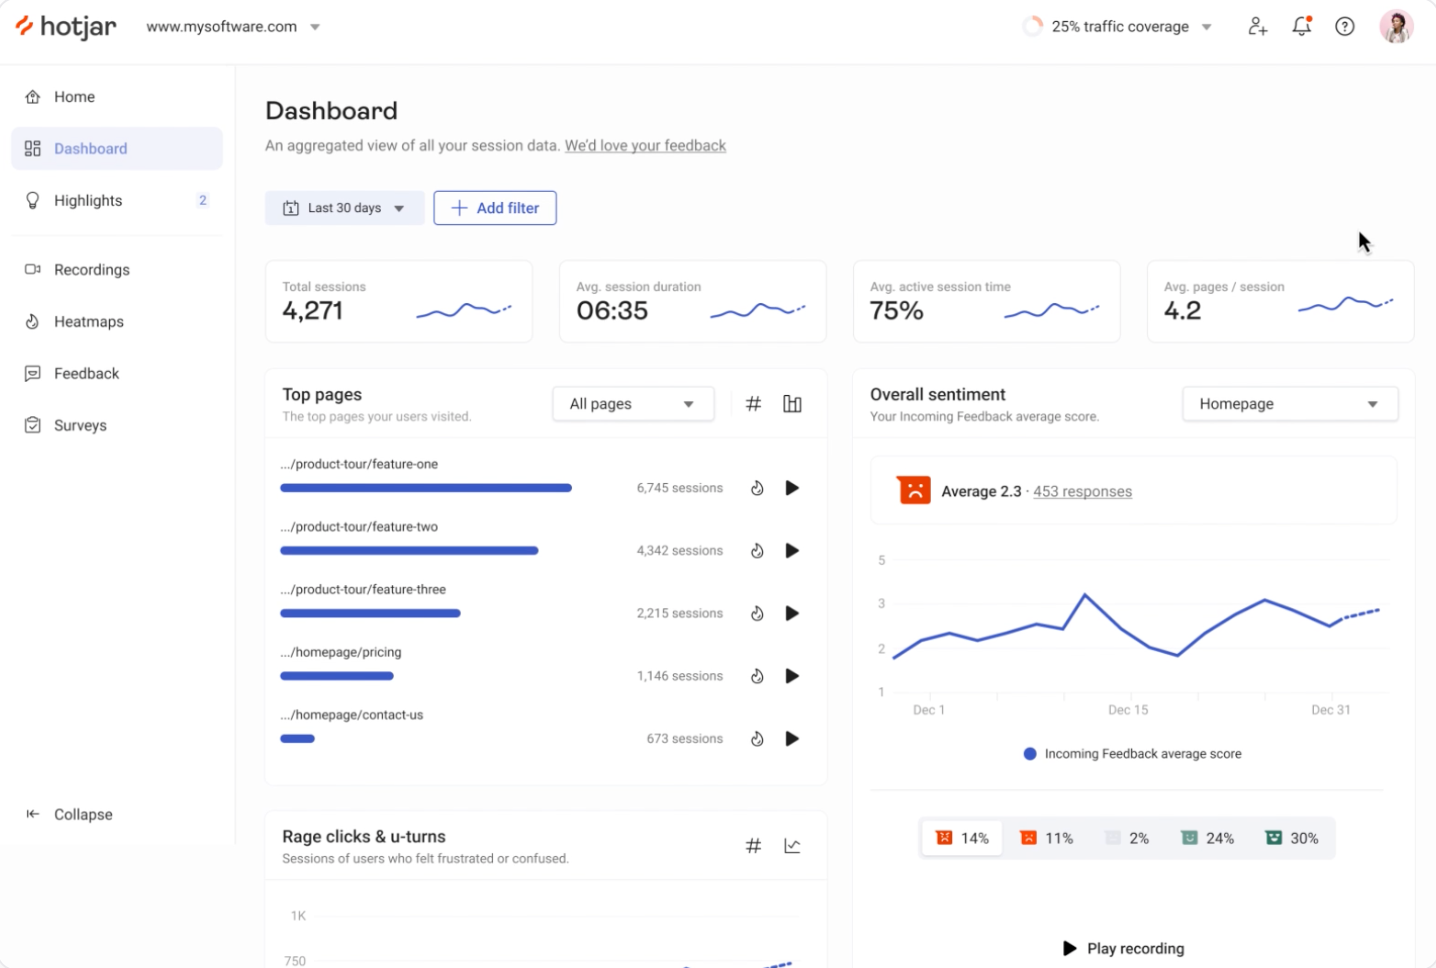Screen dimensions: 1436x968
Task: Open the Last 30 days date dropdown
Action: tap(345, 208)
